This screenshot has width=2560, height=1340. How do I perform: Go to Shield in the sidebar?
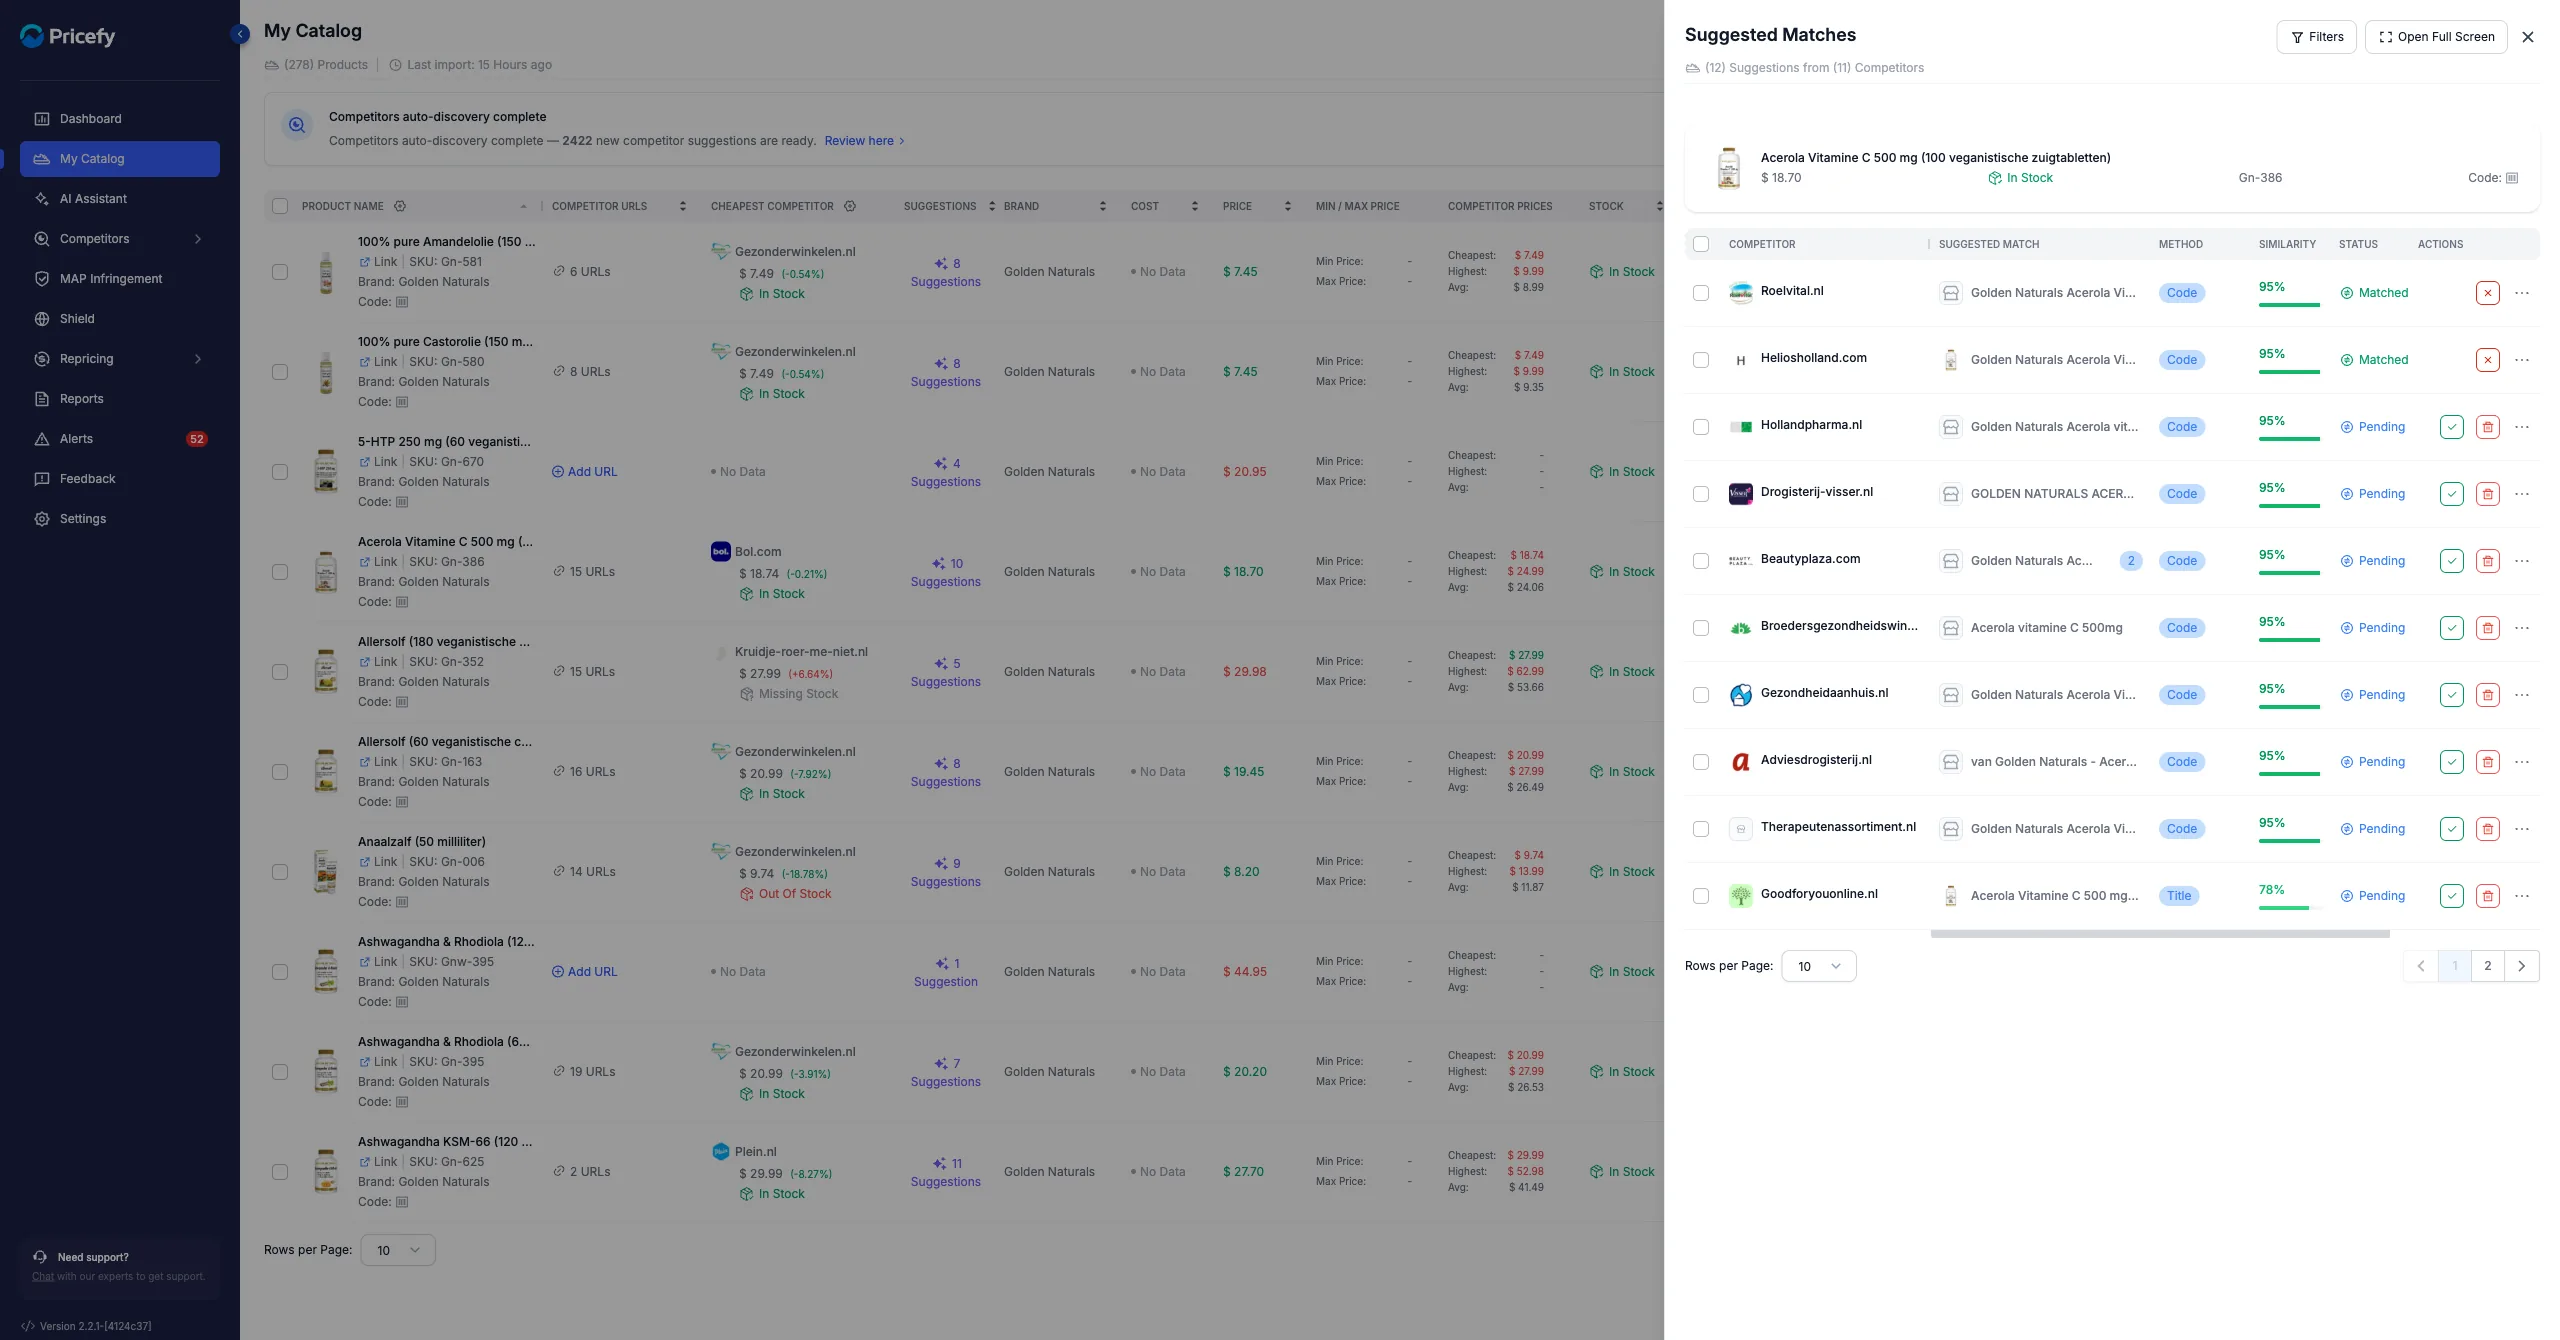point(120,319)
